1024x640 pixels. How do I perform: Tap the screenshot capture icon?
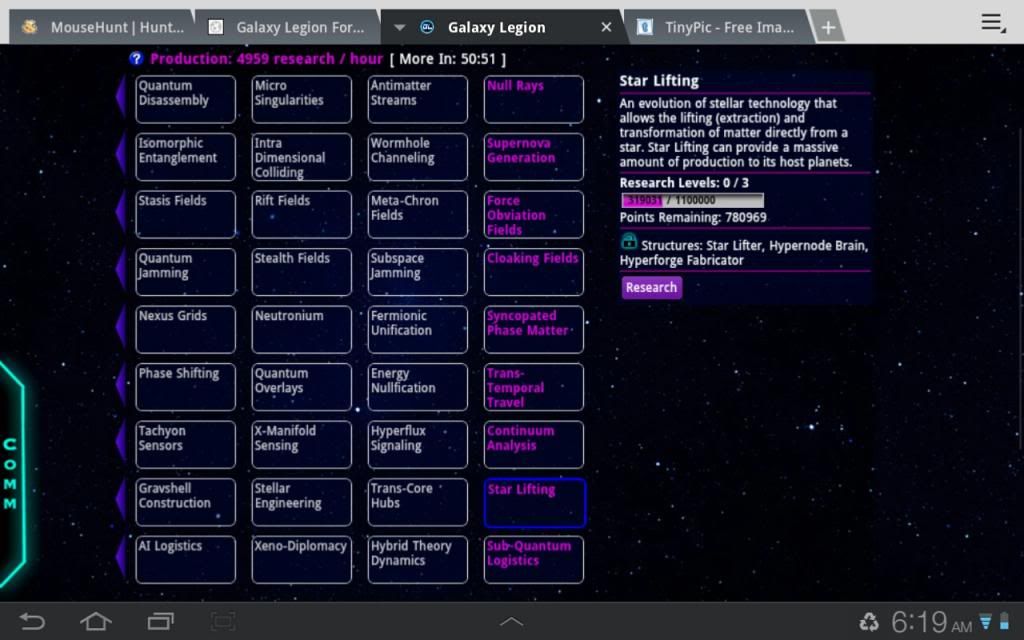click(x=223, y=622)
